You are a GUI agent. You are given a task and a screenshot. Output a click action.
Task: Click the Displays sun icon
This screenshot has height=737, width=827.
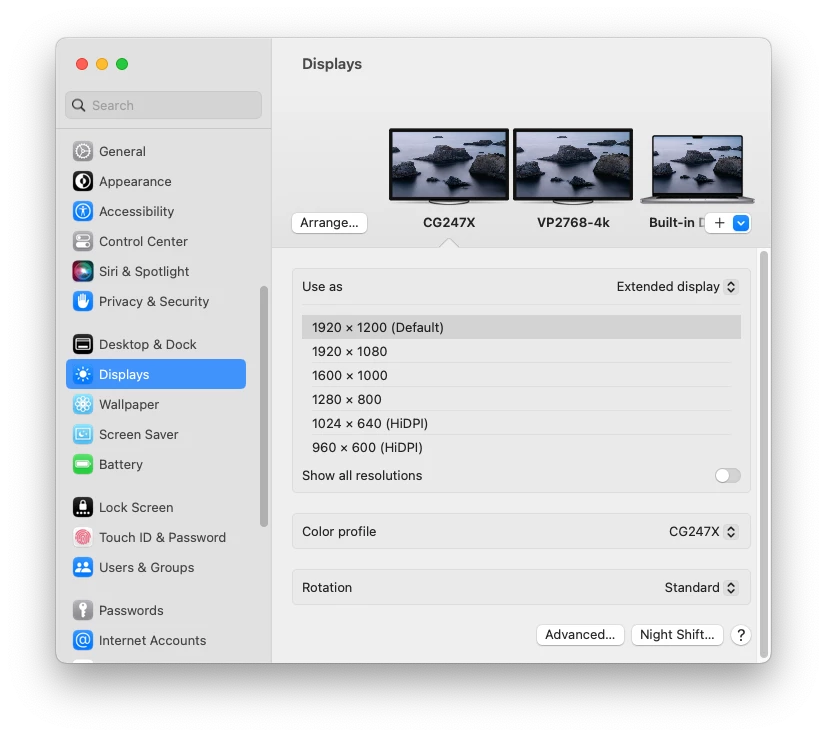coord(83,375)
